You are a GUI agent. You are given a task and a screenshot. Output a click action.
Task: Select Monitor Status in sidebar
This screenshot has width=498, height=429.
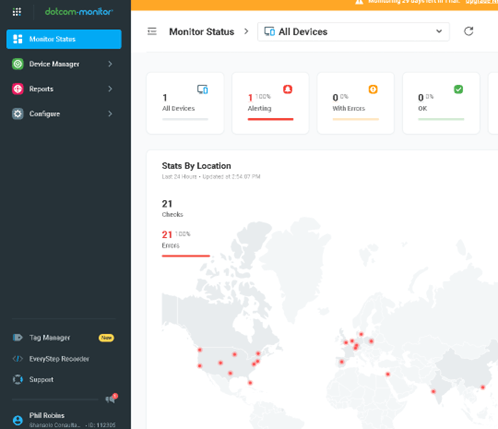click(x=64, y=39)
